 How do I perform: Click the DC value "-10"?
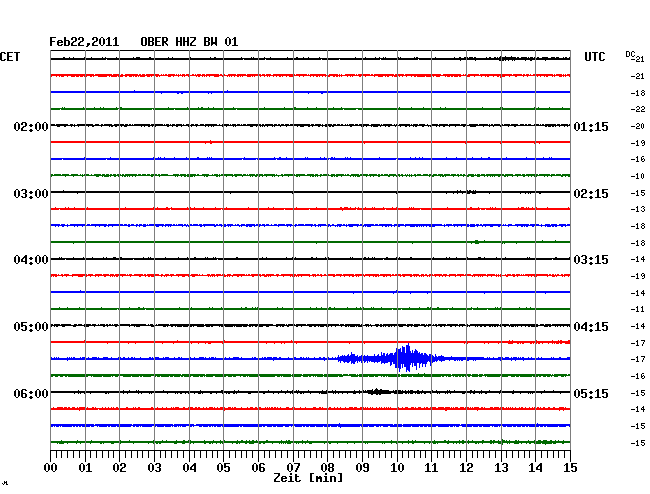[x=638, y=176]
